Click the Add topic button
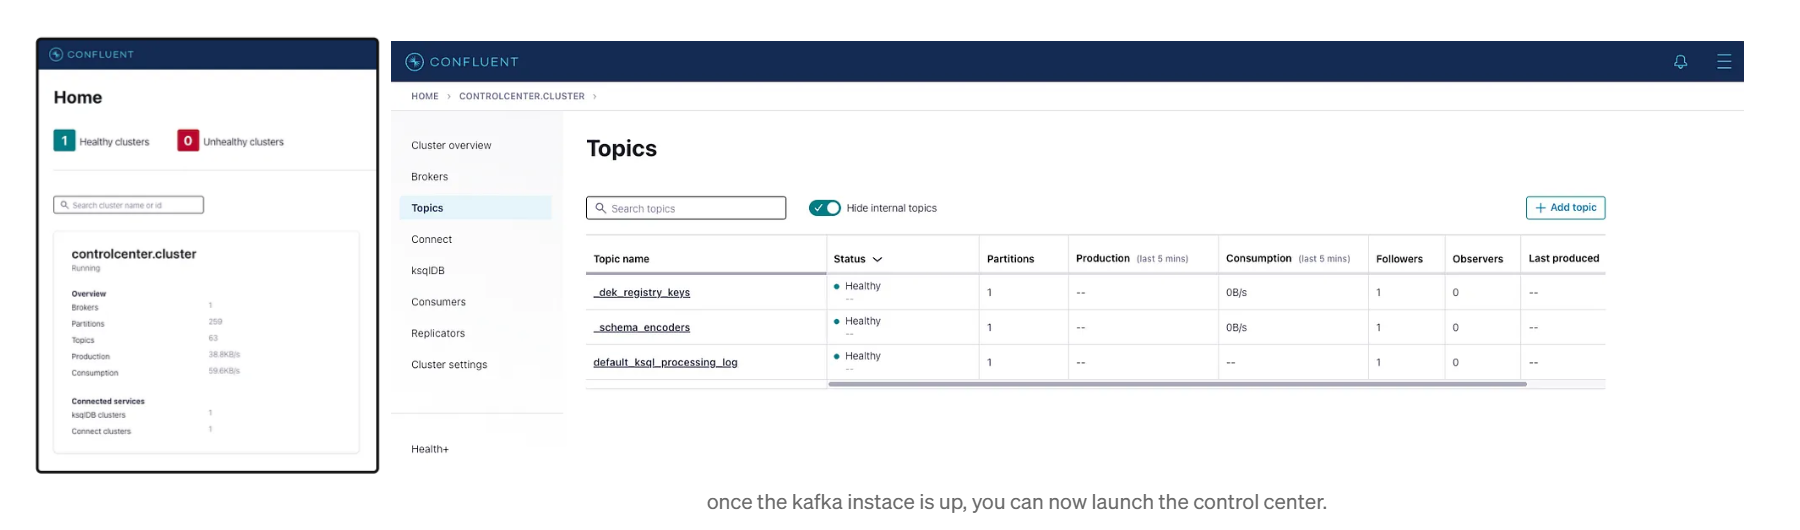Image resolution: width=1800 pixels, height=530 pixels. pyautogui.click(x=1565, y=208)
